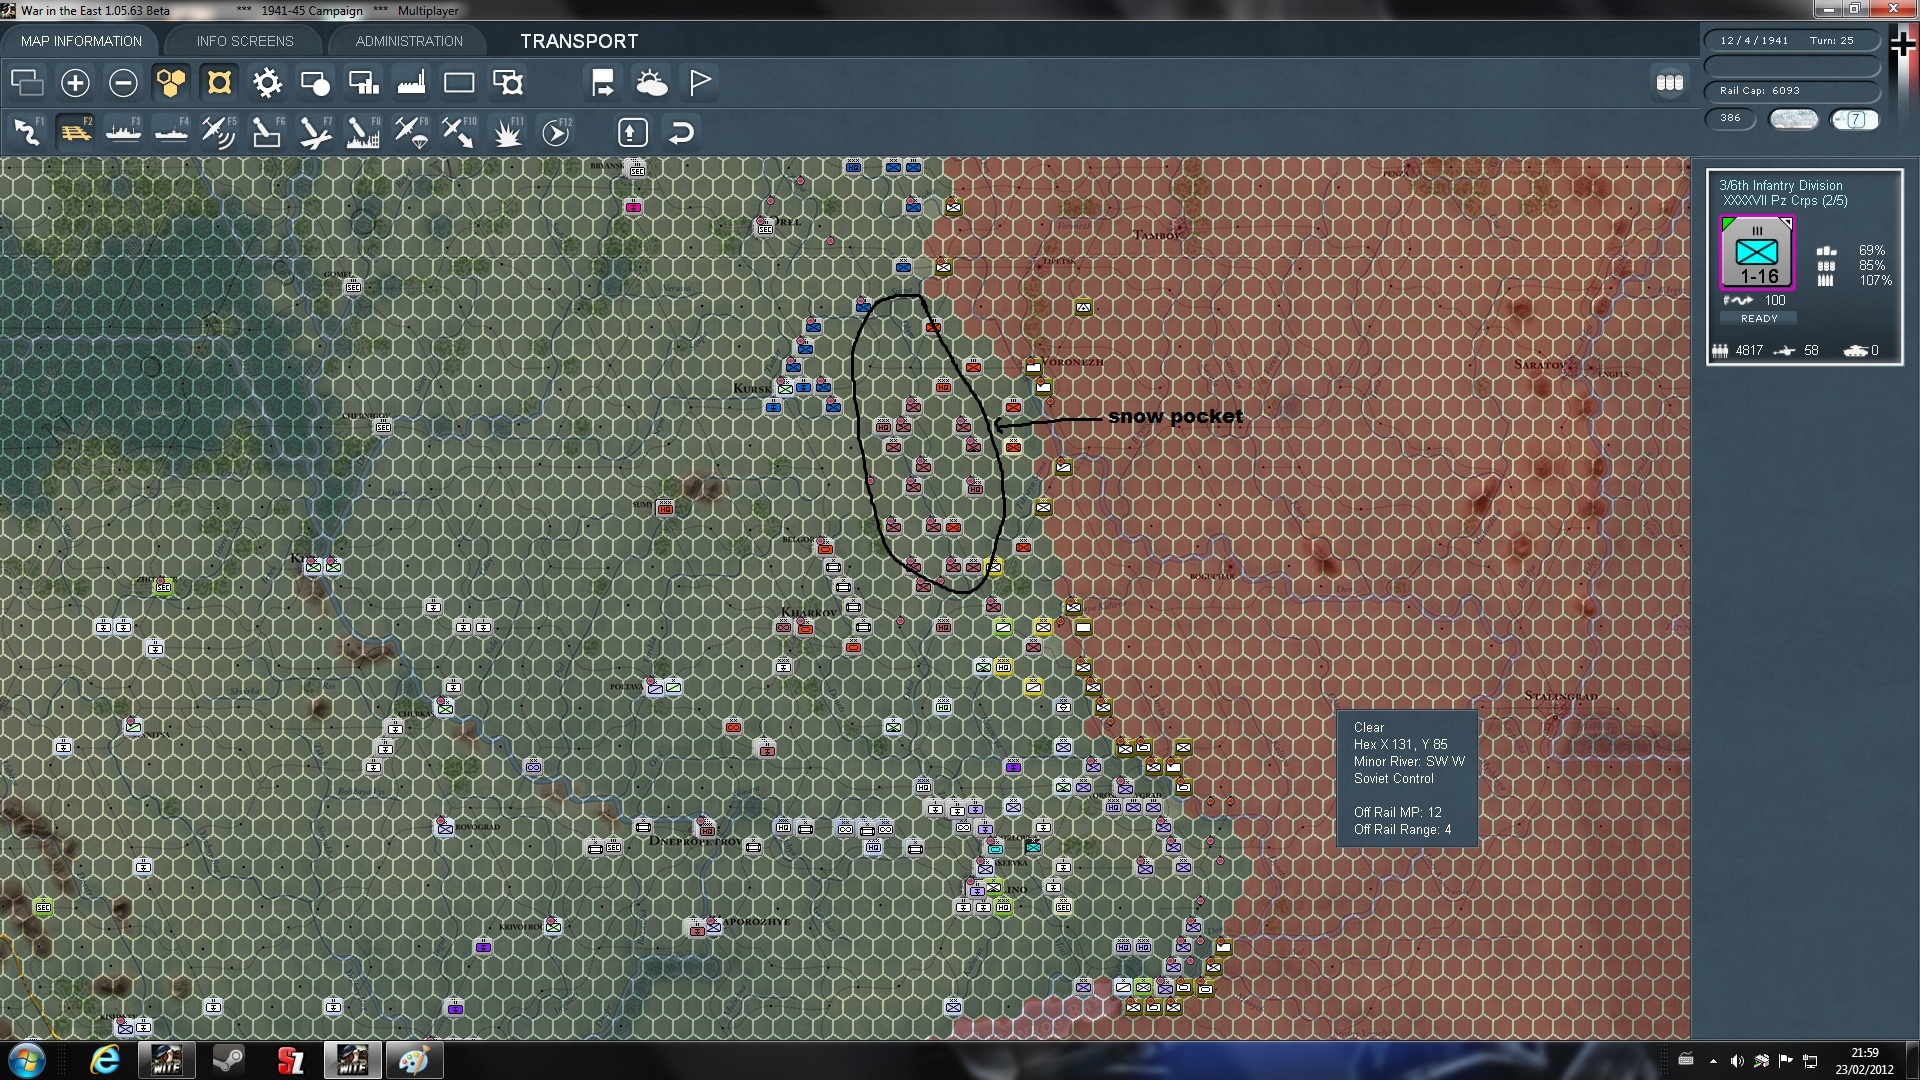Select the F4 amphibious ship icon
This screenshot has height=1080, width=1920.
[x=171, y=132]
